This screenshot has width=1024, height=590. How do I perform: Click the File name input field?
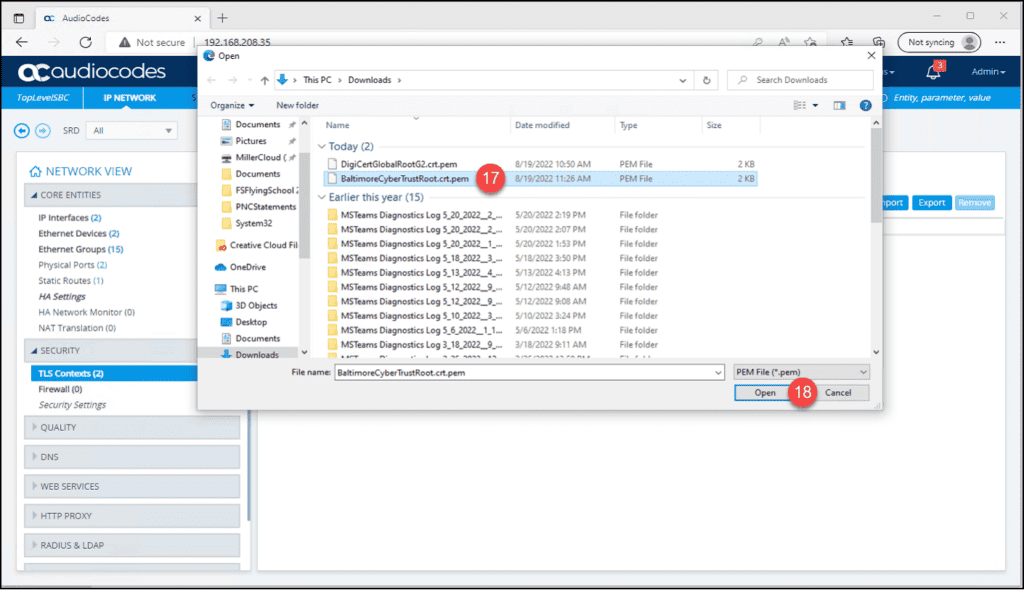click(x=529, y=372)
